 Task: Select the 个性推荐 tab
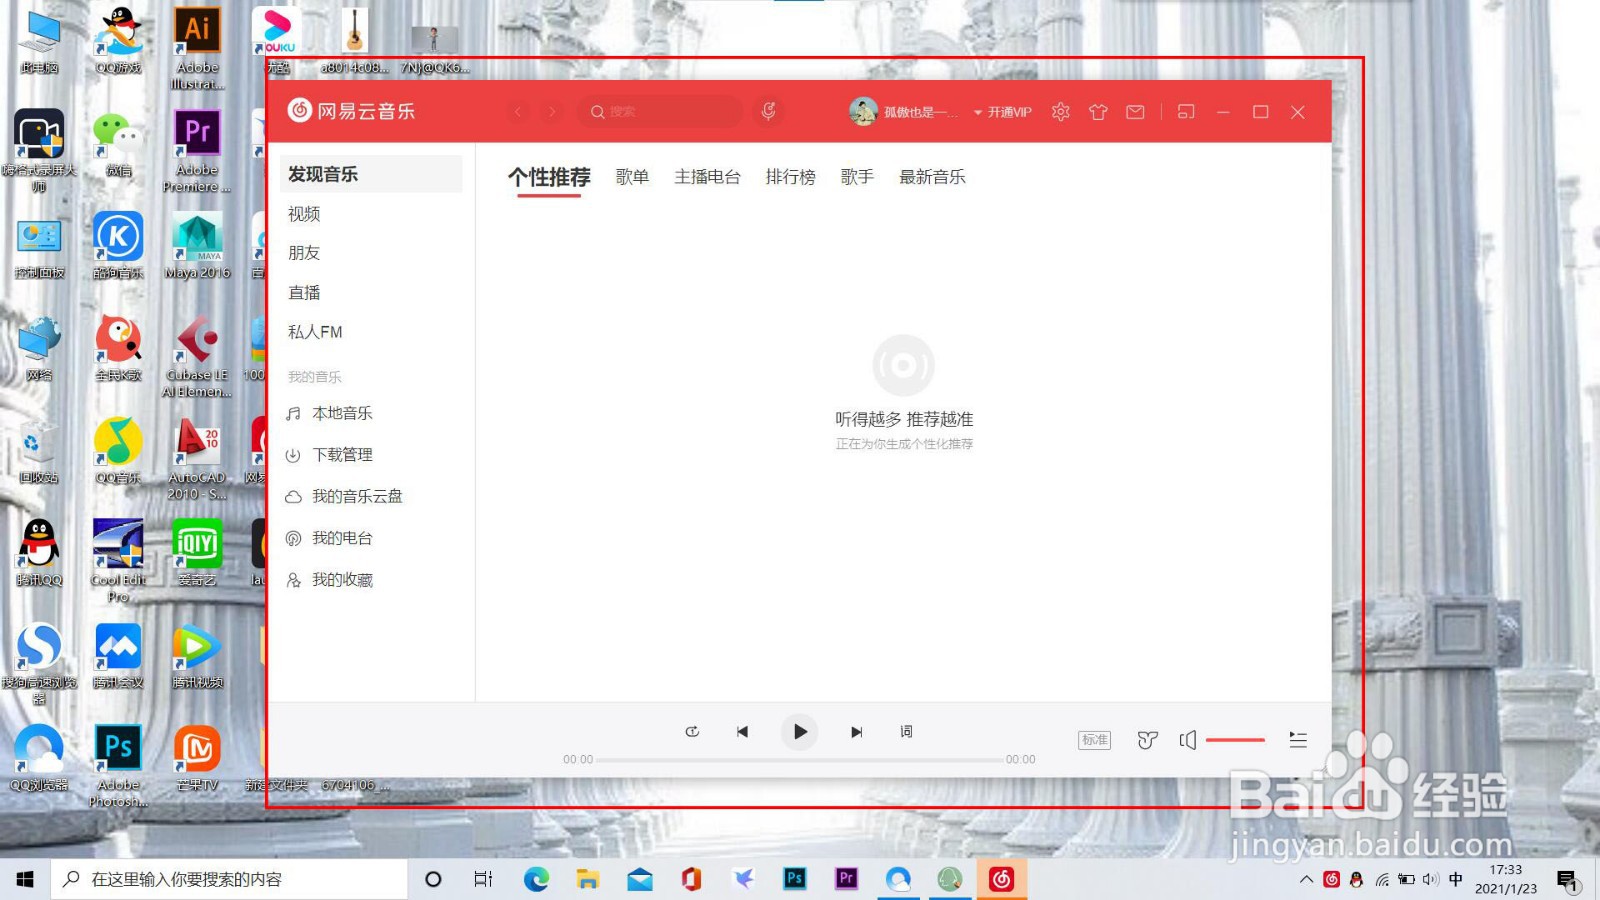click(x=549, y=177)
